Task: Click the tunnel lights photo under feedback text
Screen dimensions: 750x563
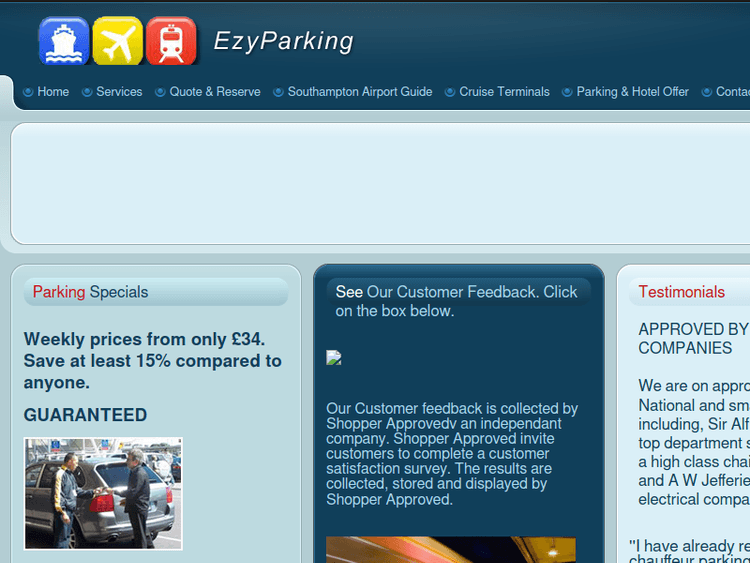Action: point(451,550)
